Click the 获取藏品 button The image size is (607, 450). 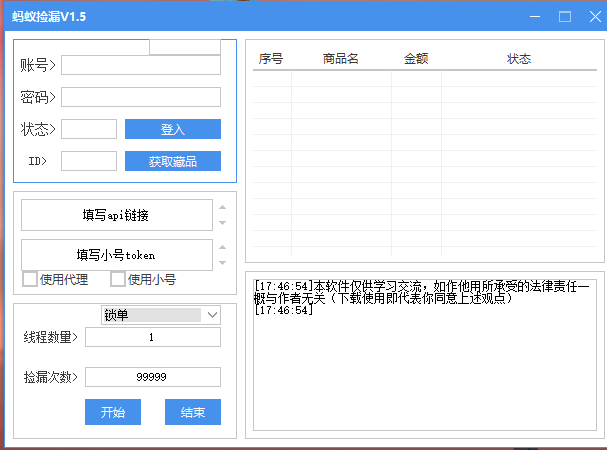tap(173, 161)
